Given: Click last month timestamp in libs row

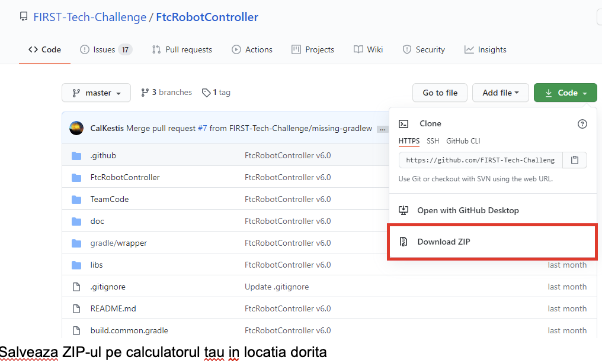Looking at the screenshot, I should (567, 265).
